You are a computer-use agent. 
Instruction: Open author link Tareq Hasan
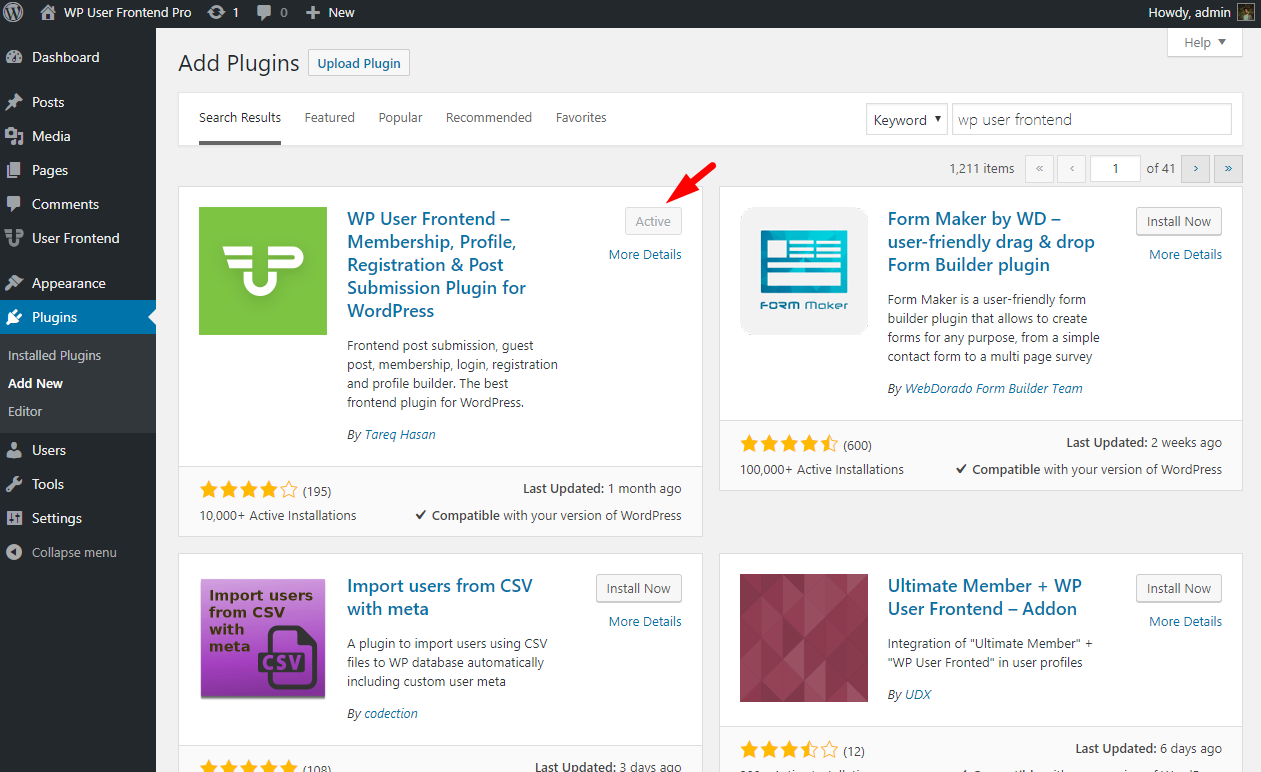pos(399,434)
